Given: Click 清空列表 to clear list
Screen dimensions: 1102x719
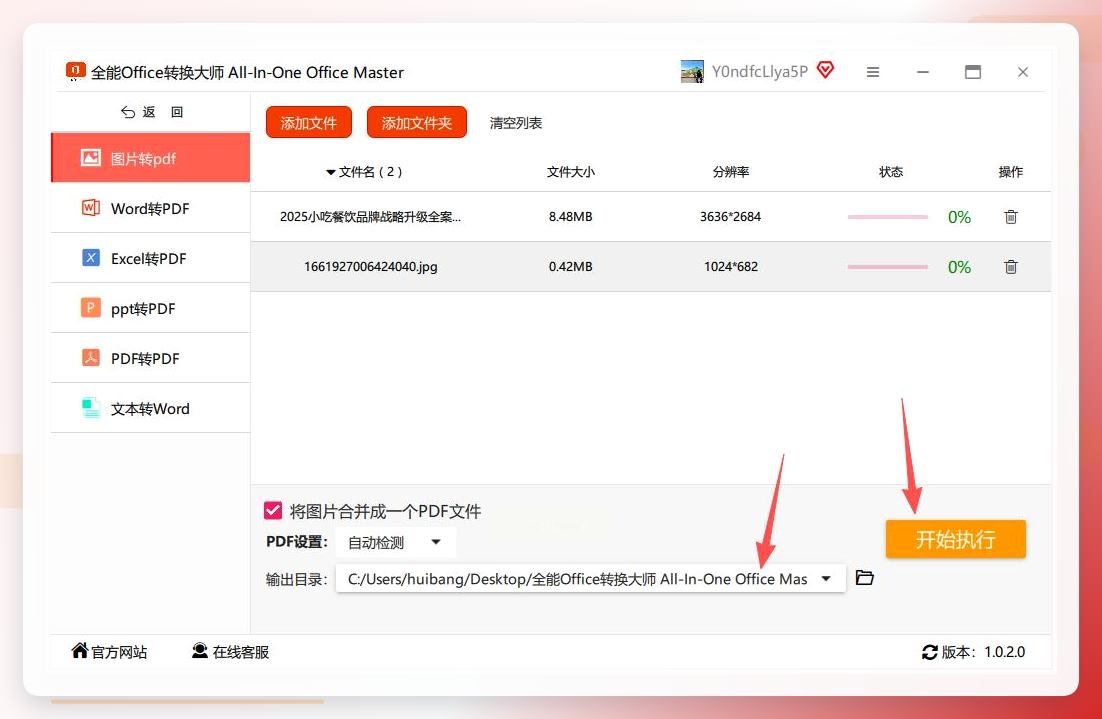Looking at the screenshot, I should (516, 123).
